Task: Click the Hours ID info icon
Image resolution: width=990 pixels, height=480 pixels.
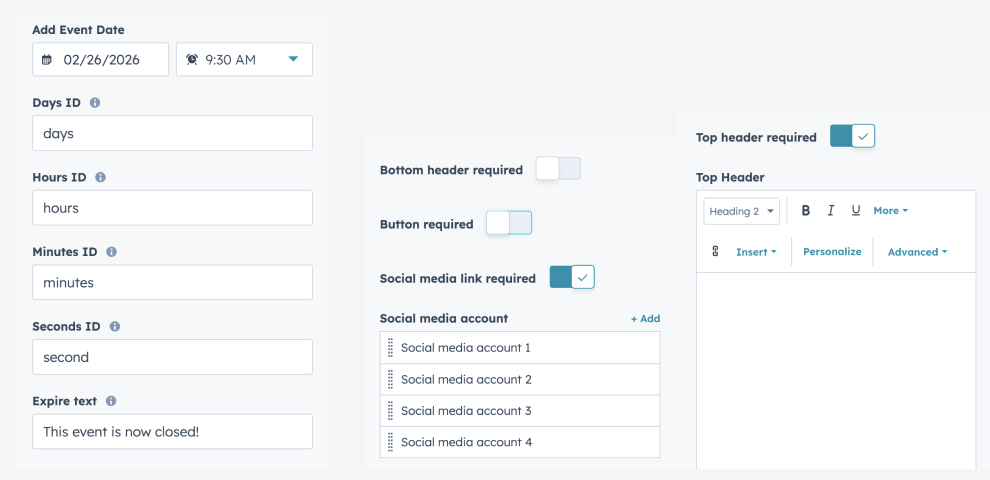Action: pos(101,177)
